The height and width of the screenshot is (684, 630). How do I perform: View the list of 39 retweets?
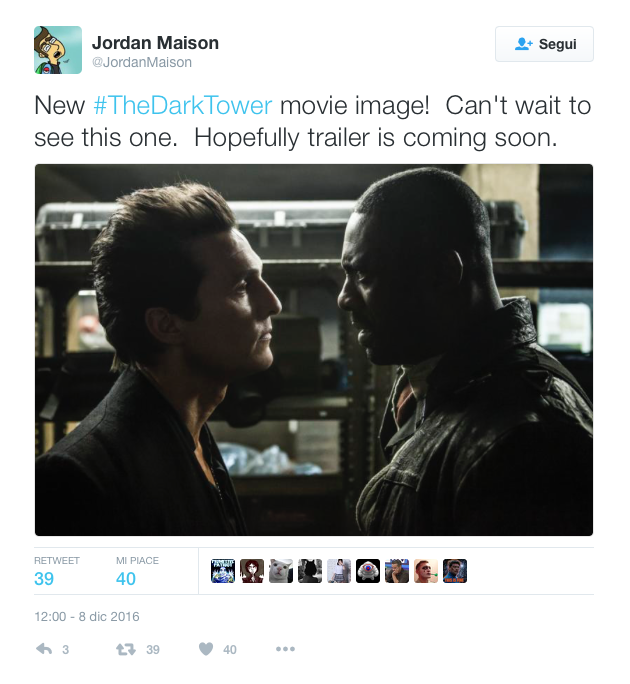57,571
